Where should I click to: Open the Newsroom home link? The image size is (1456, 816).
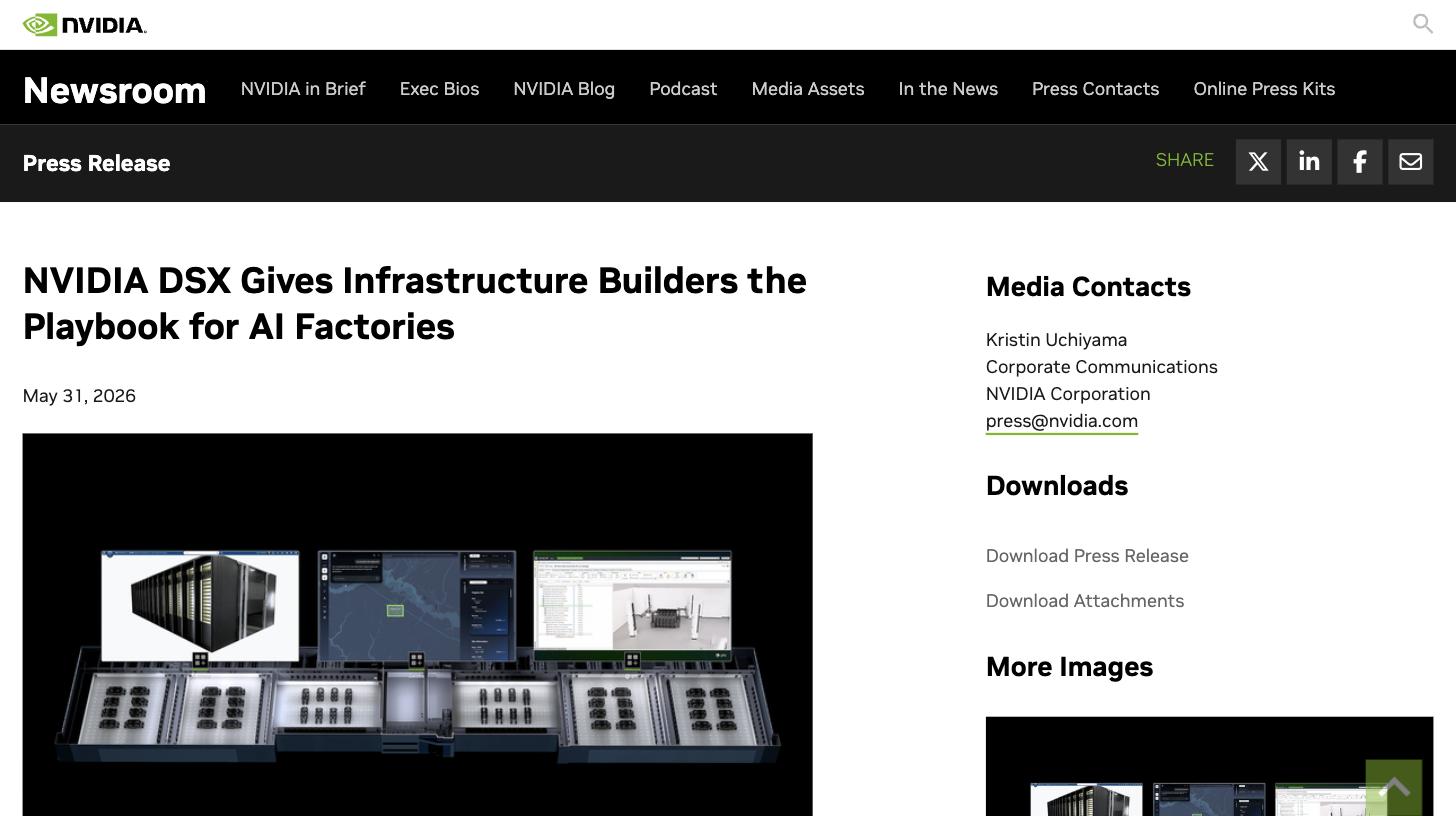pyautogui.click(x=115, y=90)
